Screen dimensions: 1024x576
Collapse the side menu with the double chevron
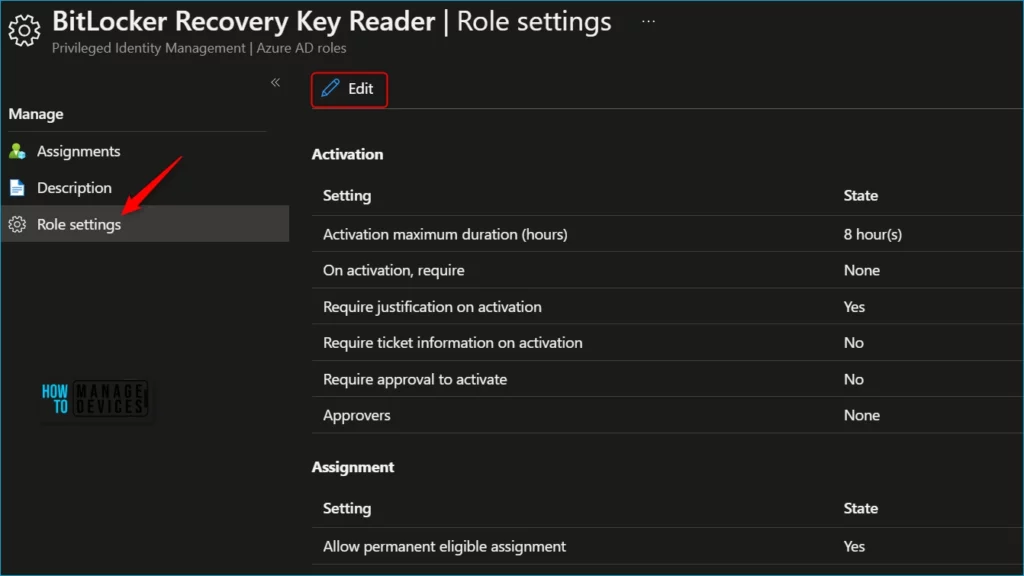[276, 82]
